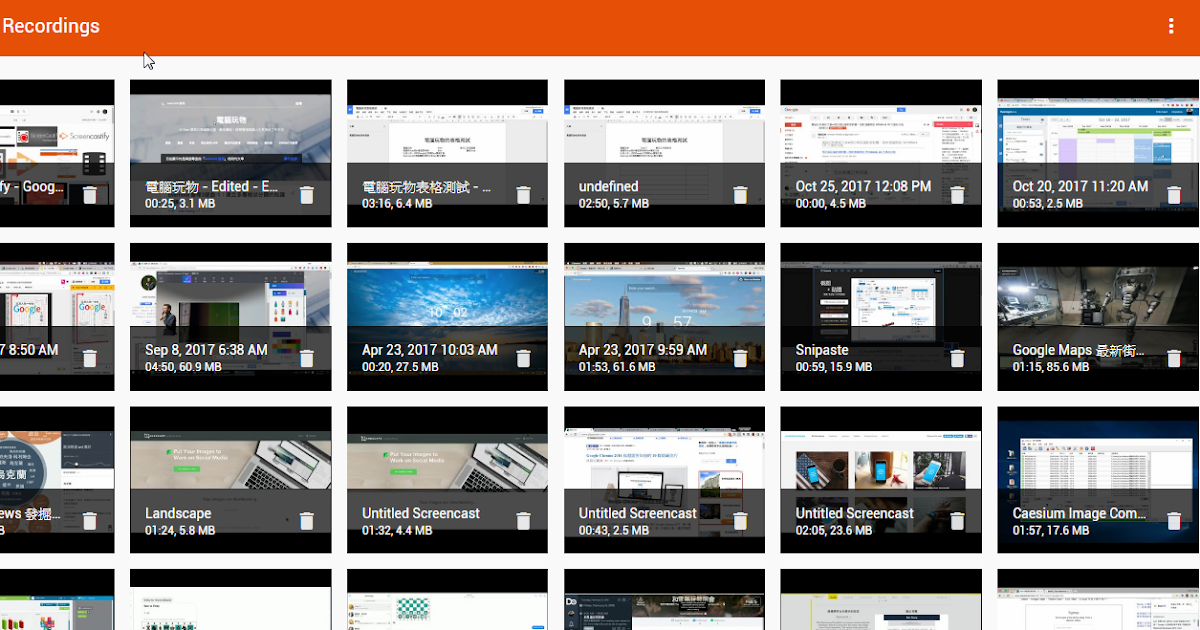
Task: Select the 'Oct 25, 2017 12:08 PM' title
Action: [863, 187]
